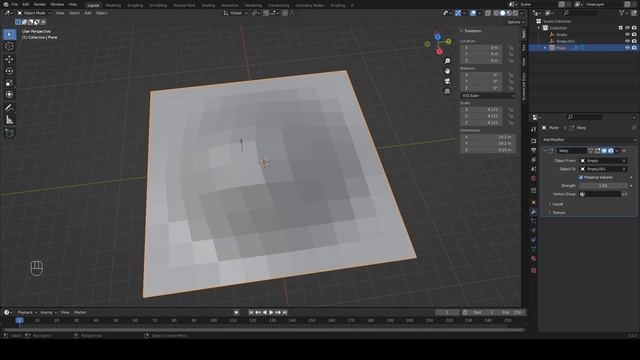Open the Edit menu
The image size is (640, 360).
[26, 4]
